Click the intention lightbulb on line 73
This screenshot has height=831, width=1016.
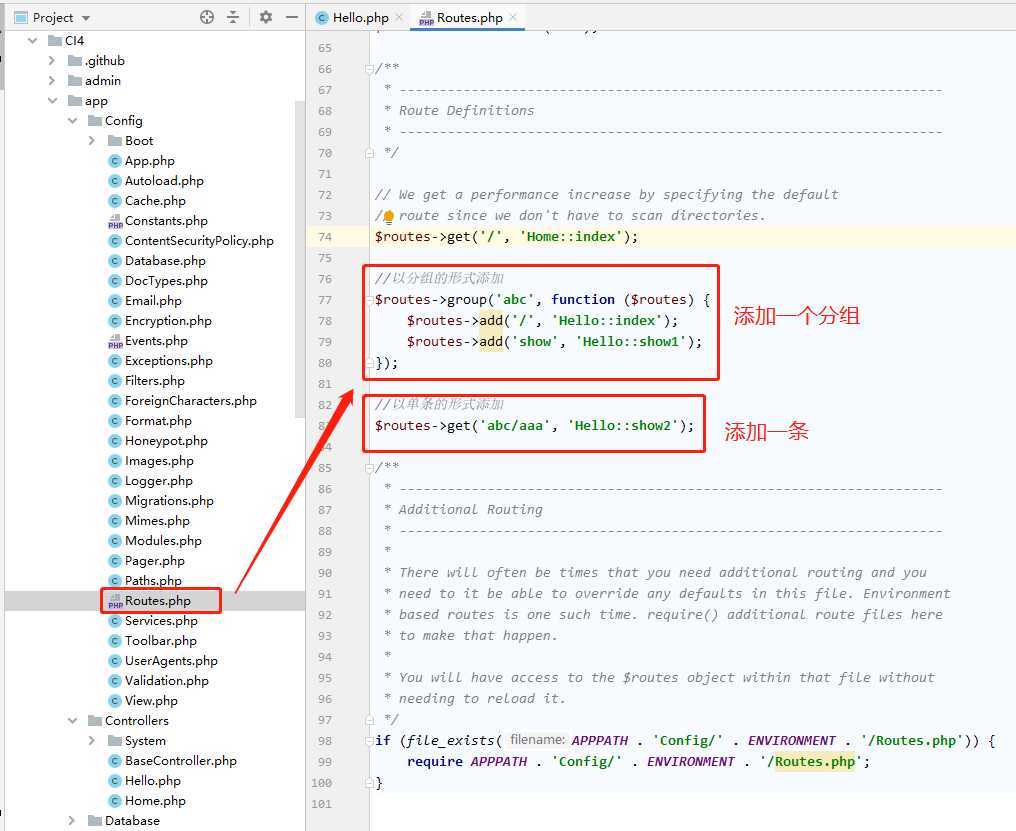pyautogui.click(x=388, y=217)
